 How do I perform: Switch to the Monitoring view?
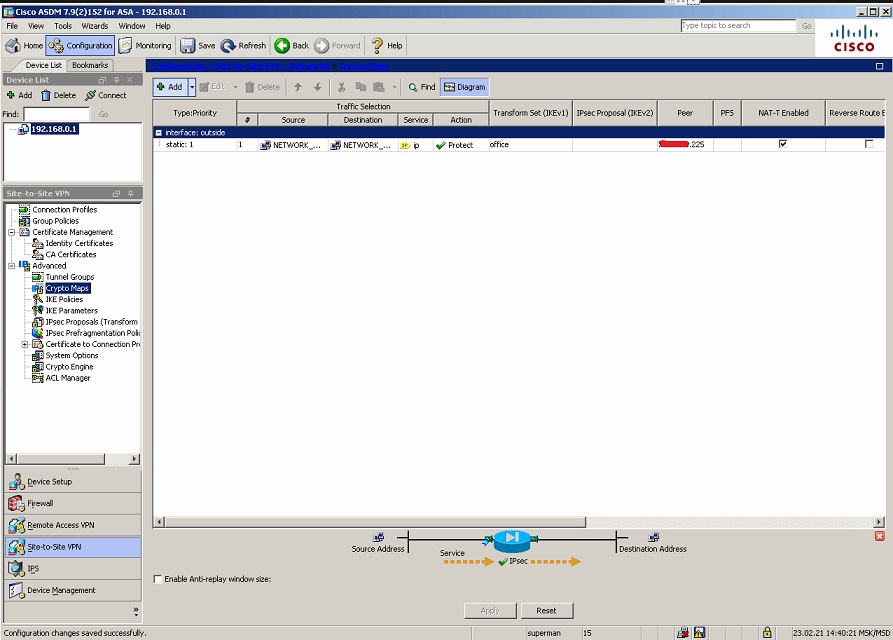click(x=145, y=46)
